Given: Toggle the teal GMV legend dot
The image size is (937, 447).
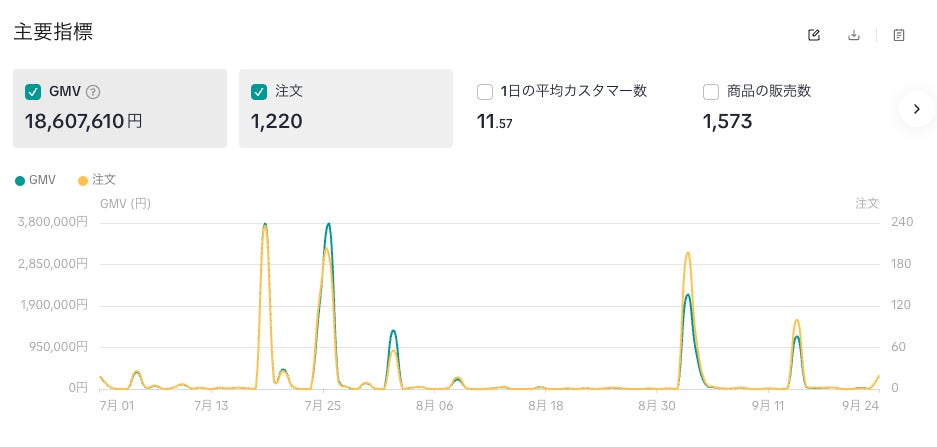Looking at the screenshot, I should pyautogui.click(x=20, y=180).
